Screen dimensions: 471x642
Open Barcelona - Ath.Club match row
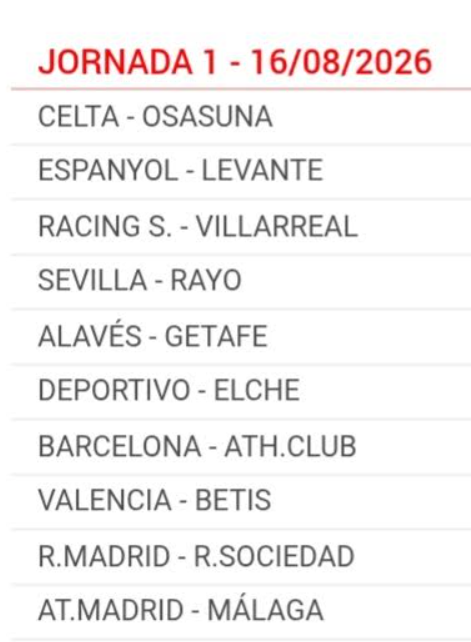(x=241, y=446)
